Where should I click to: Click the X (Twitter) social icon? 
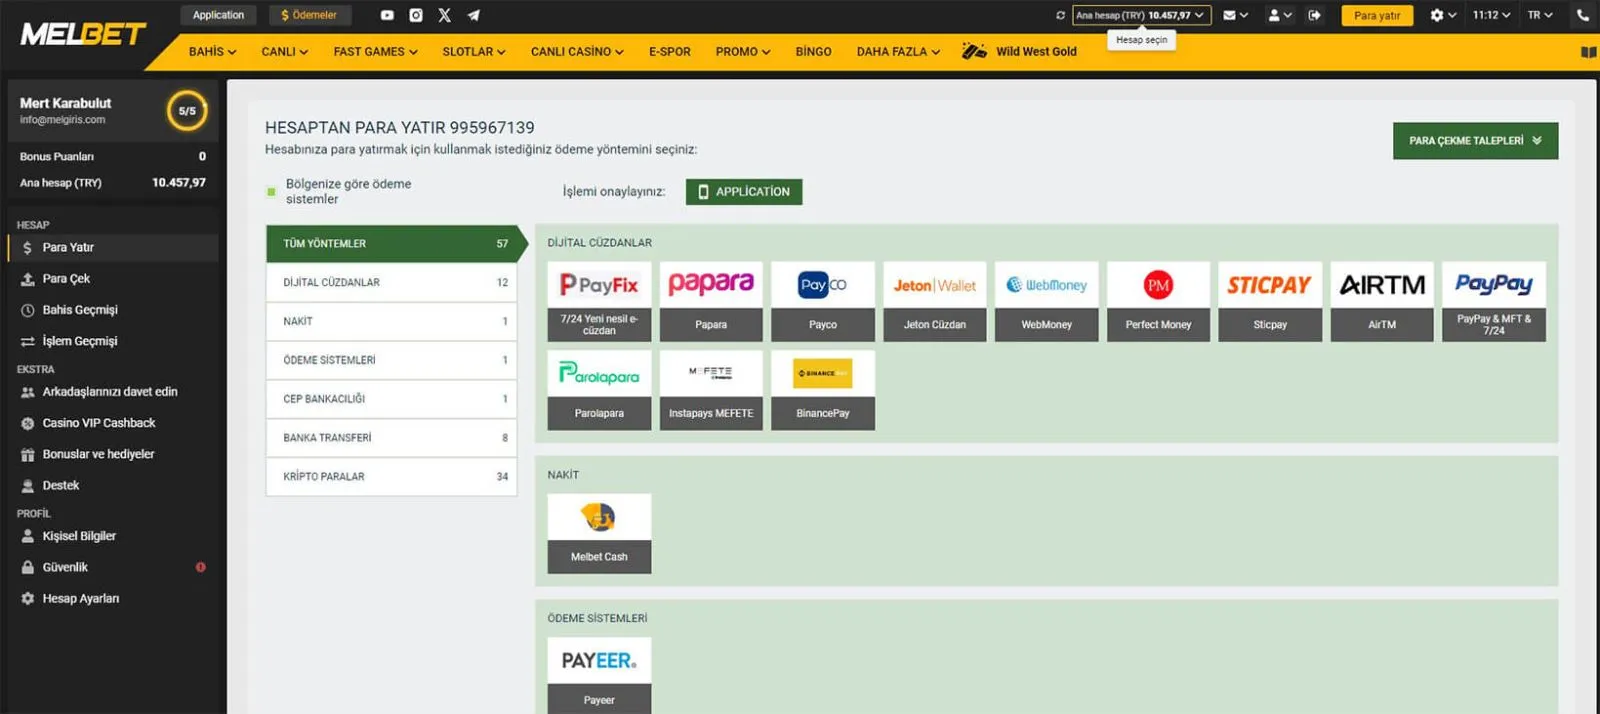tap(444, 15)
